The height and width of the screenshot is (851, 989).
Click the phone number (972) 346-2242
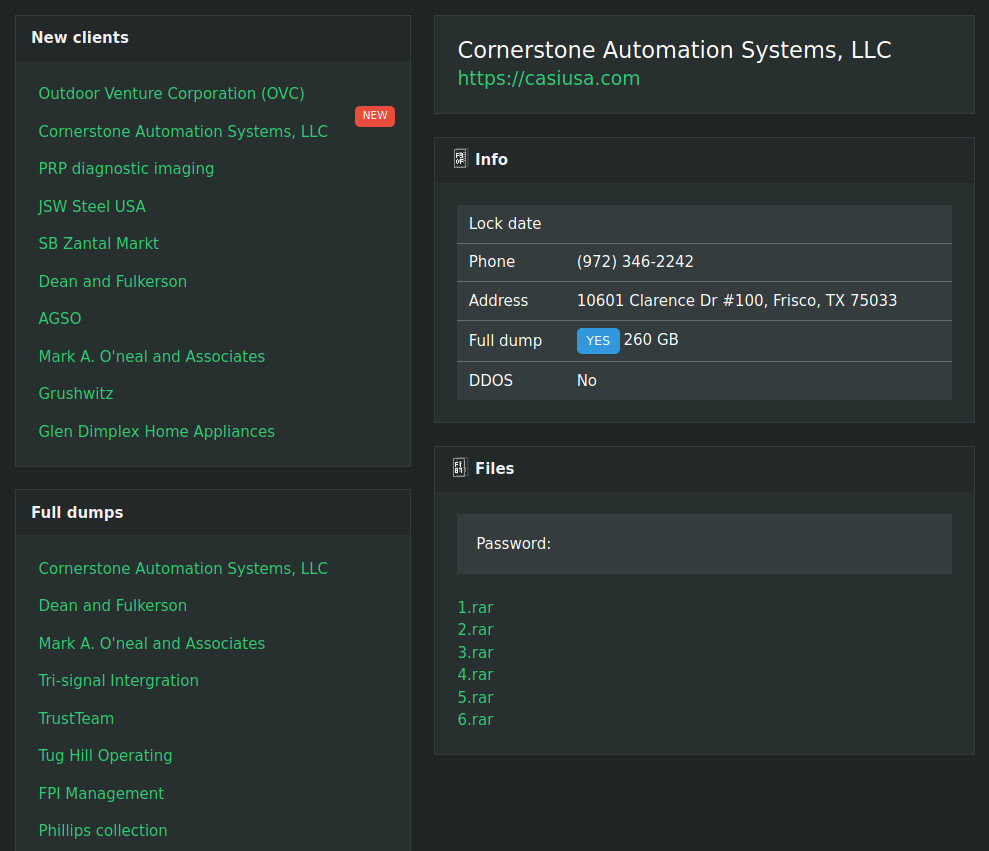(x=635, y=262)
